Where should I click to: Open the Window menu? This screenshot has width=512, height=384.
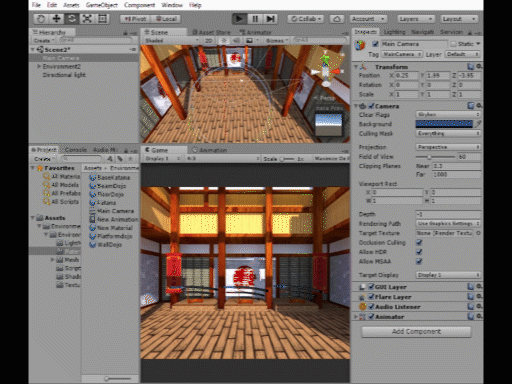tap(172, 5)
